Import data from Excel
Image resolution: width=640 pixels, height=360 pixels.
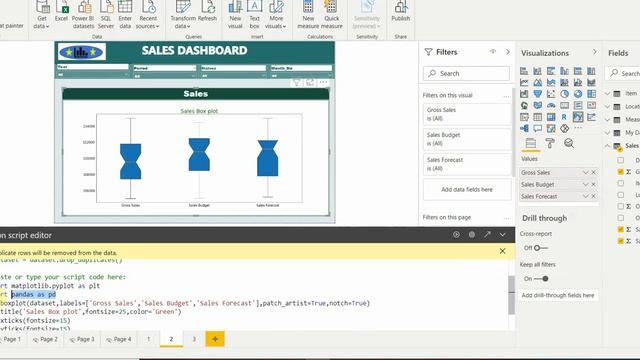pyautogui.click(x=61, y=11)
